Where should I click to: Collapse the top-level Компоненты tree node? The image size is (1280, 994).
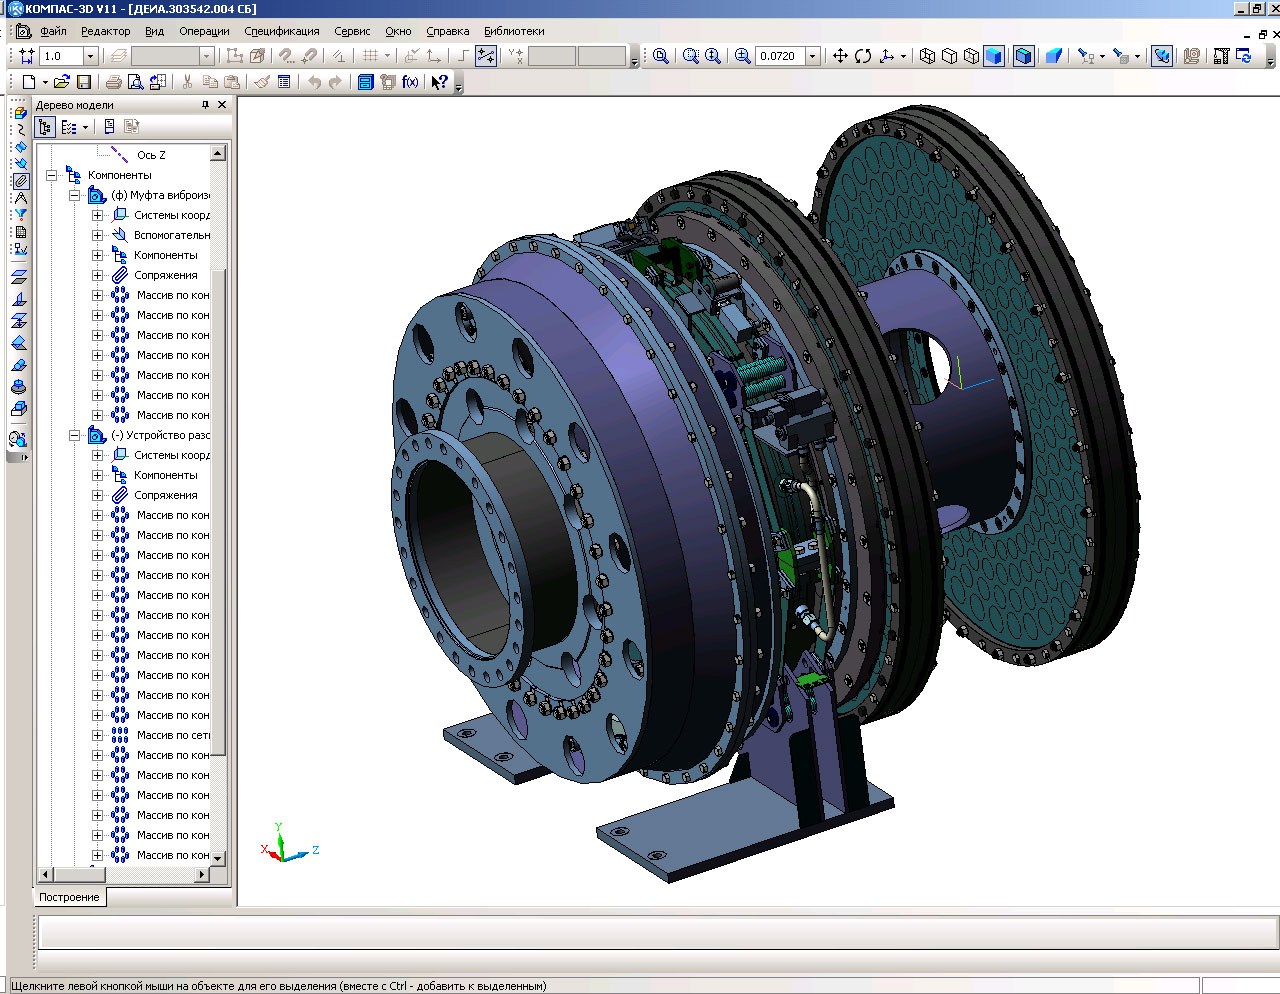coord(51,175)
